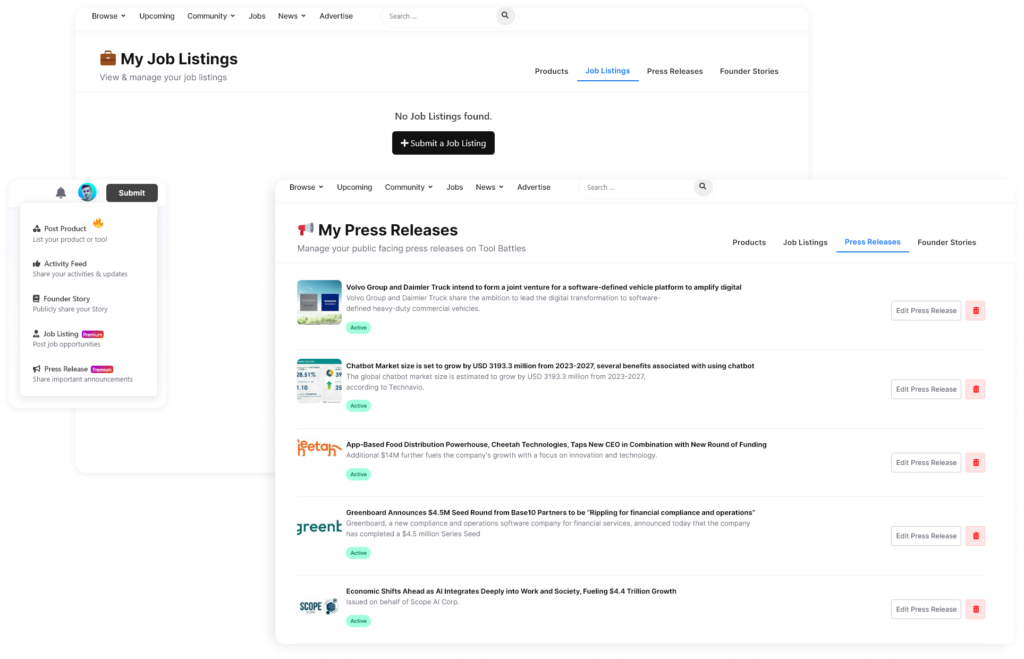1024x659 pixels.
Task: Open Upcoming in Job Listings window navigation
Action: point(157,16)
